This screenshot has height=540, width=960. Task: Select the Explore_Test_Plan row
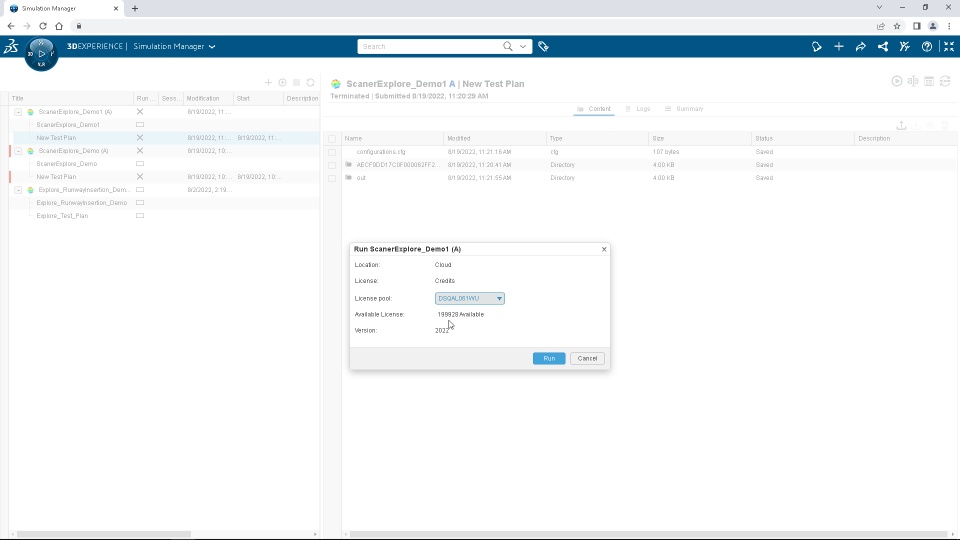point(164,216)
